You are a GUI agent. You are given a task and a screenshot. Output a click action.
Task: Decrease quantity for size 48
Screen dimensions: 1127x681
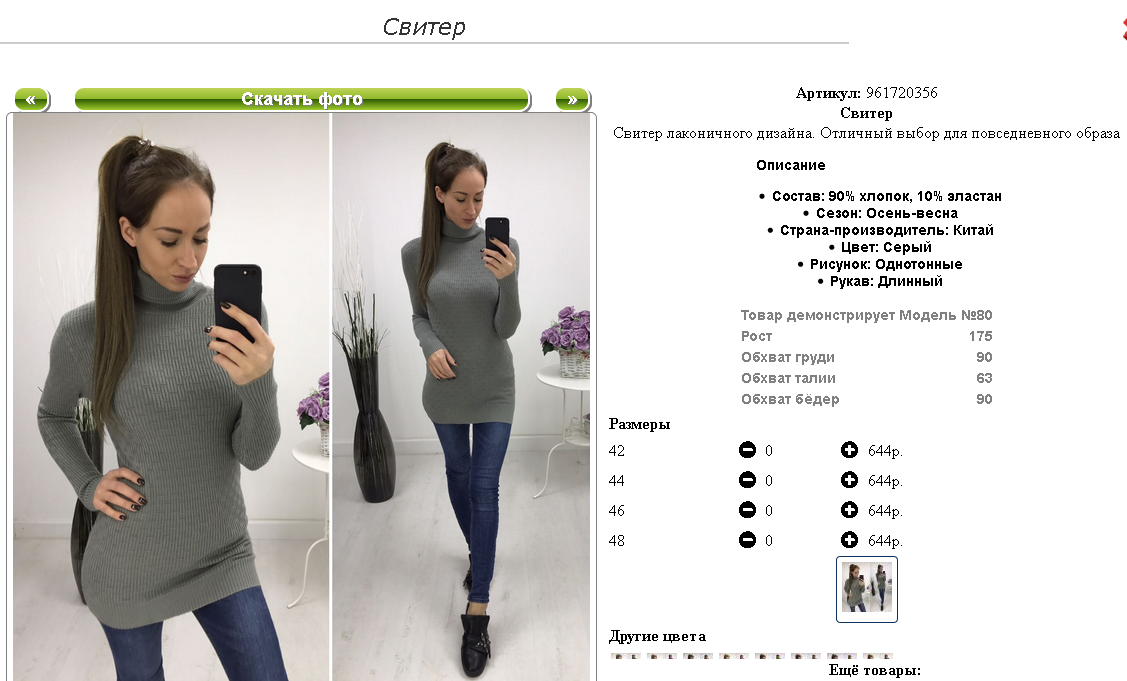tap(748, 540)
